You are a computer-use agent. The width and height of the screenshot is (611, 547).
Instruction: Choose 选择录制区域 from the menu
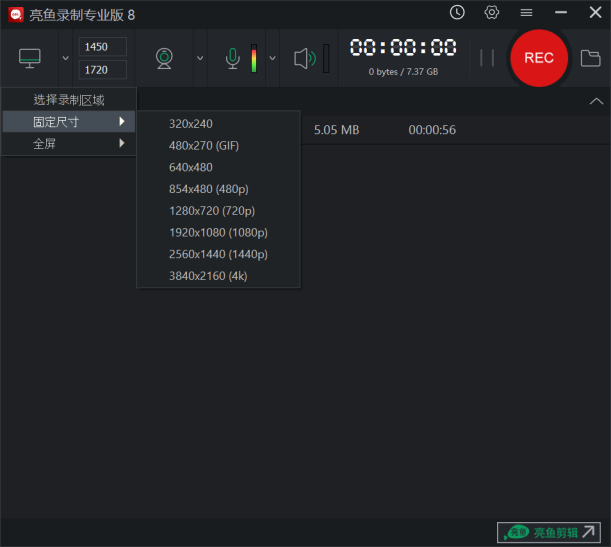tap(68, 100)
